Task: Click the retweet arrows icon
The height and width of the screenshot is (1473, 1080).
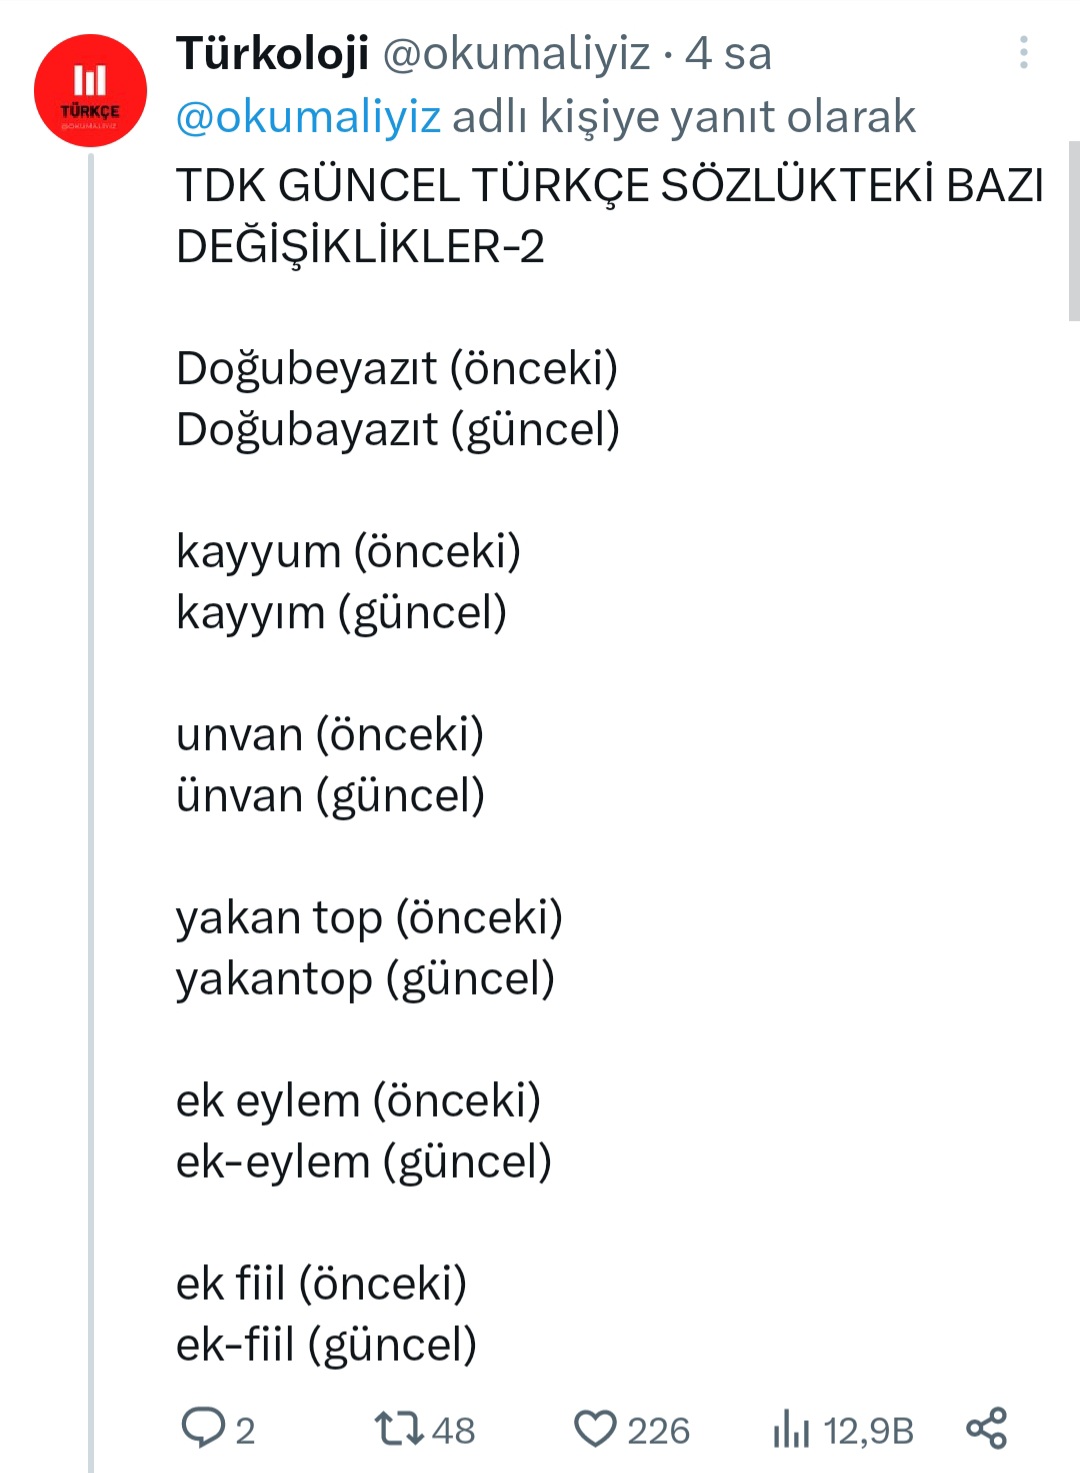Action: [398, 1428]
